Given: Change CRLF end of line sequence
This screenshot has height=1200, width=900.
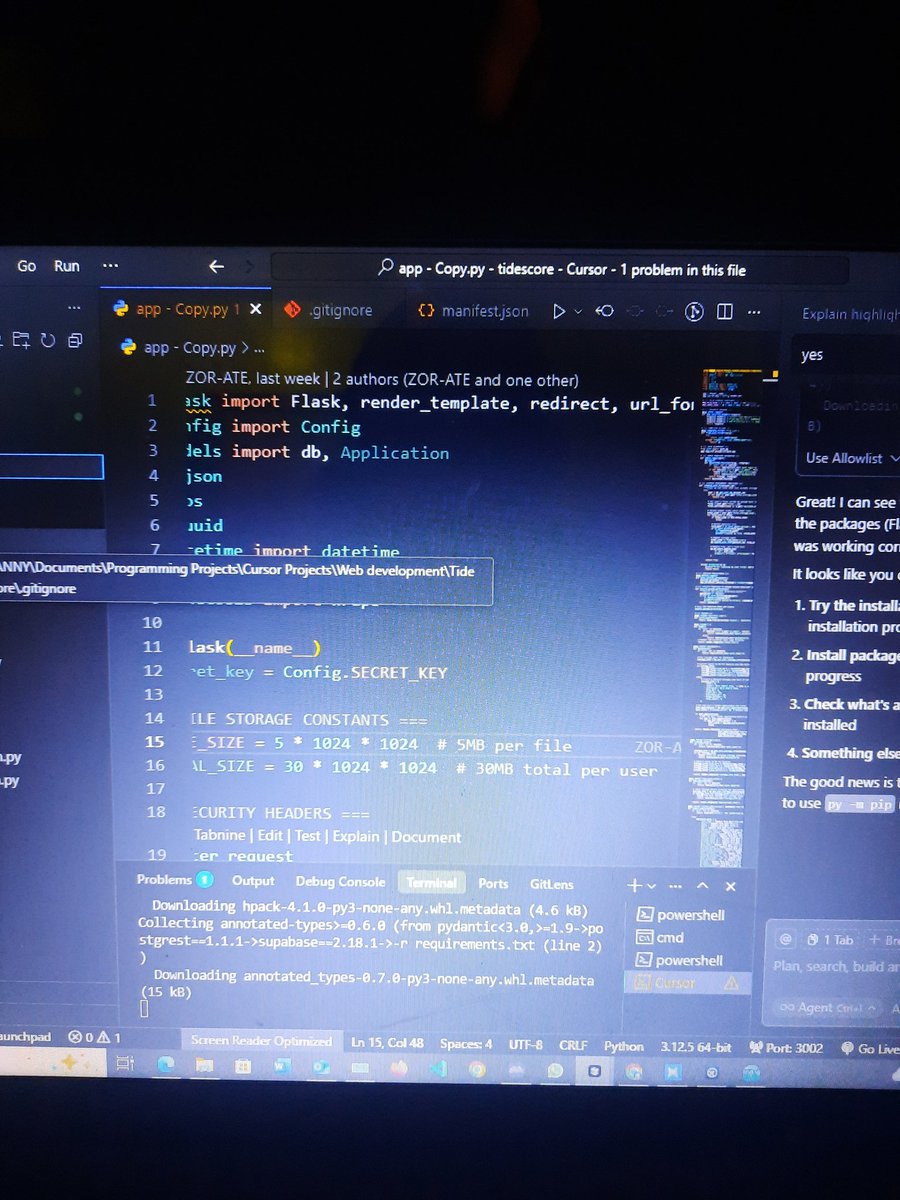Looking at the screenshot, I should click(573, 1045).
